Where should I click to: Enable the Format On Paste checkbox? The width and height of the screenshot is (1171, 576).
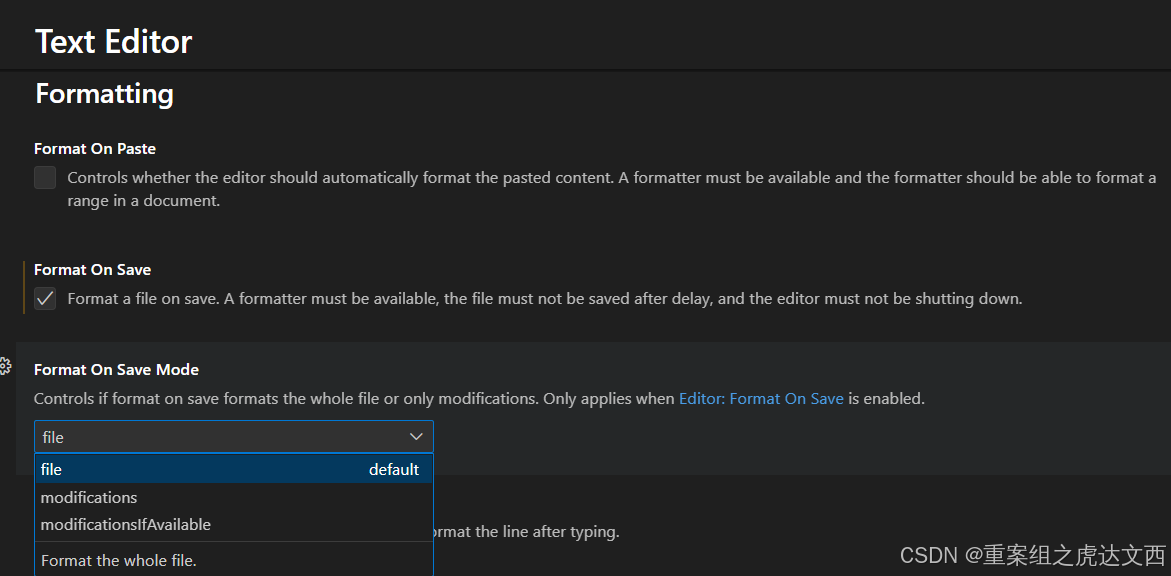coord(45,178)
